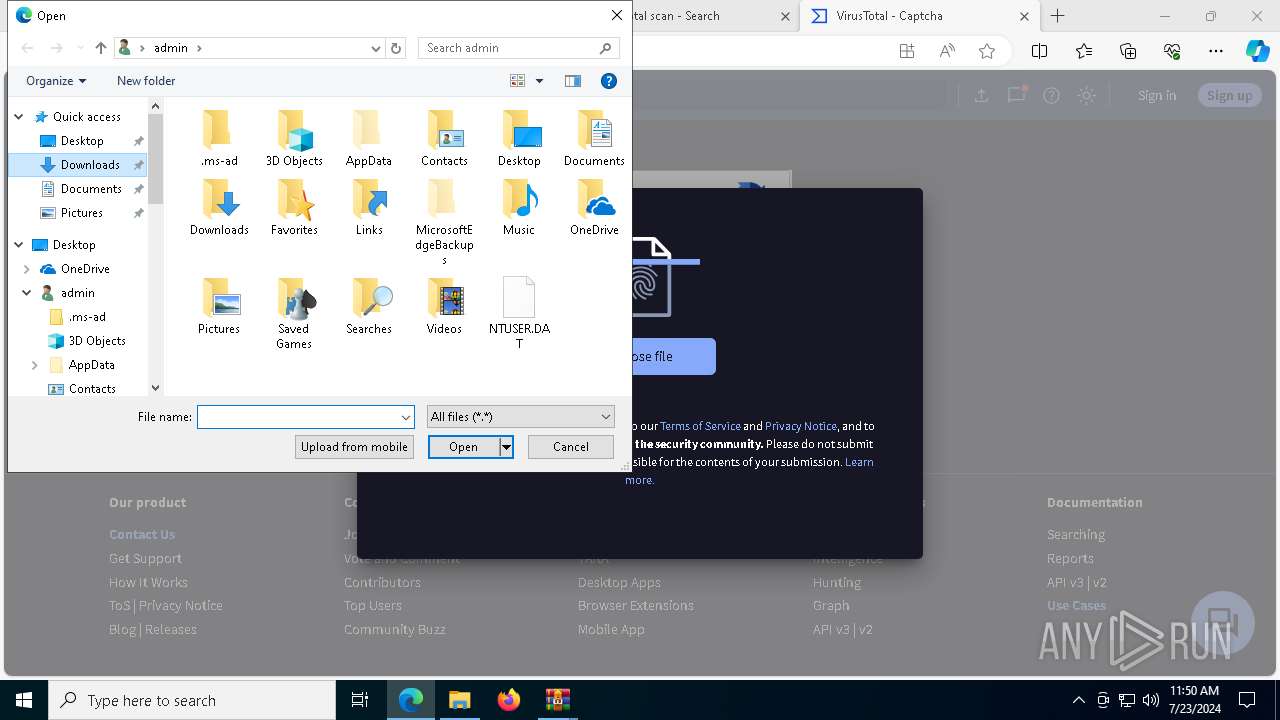Open the Privacy Notice link in the upload notice
Screen dimensions: 1280x720
click(800, 426)
